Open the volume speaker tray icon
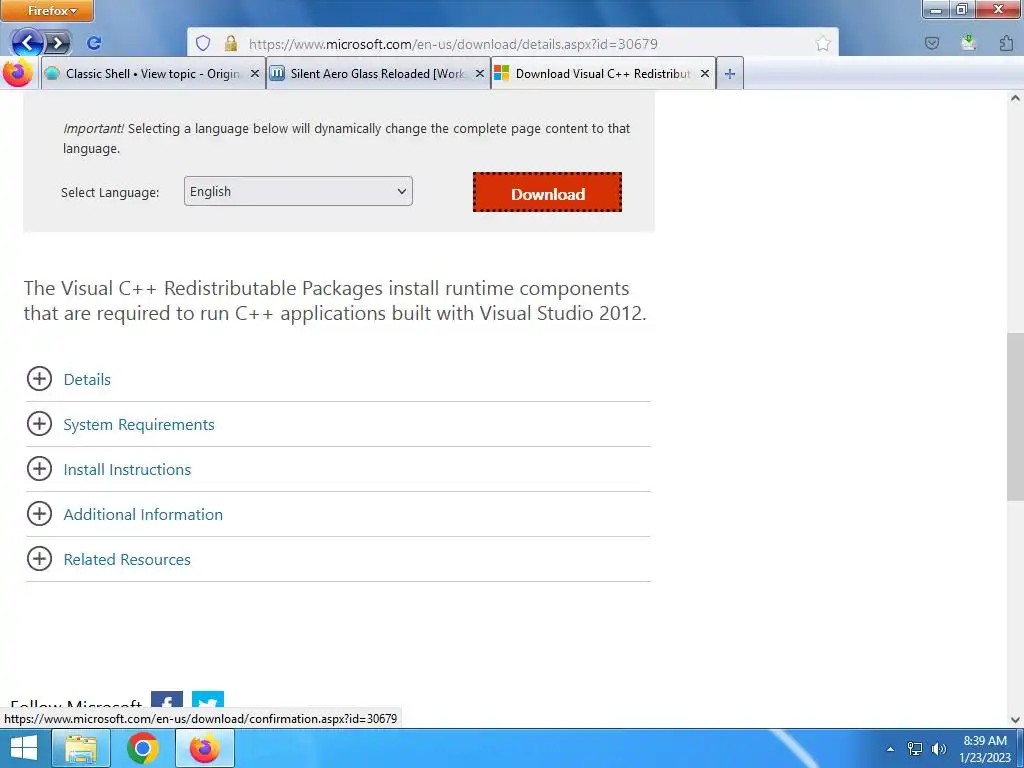 (x=939, y=749)
